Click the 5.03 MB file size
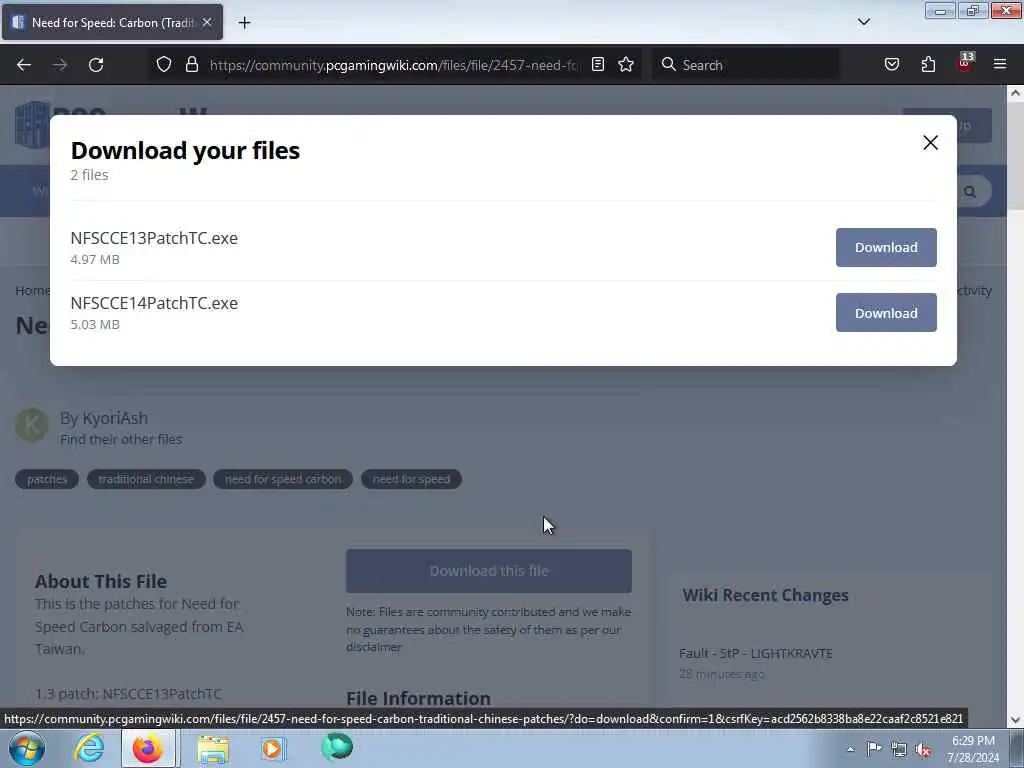 tap(95, 325)
